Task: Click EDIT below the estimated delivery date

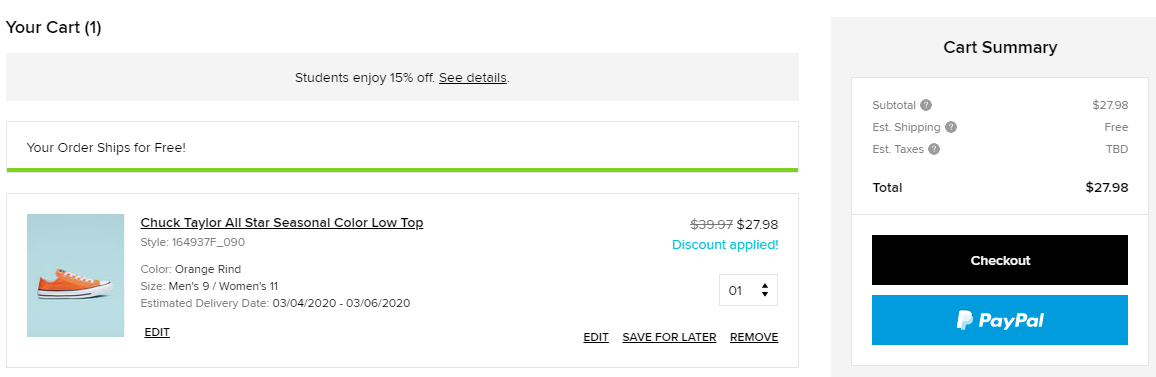Action: (x=157, y=332)
